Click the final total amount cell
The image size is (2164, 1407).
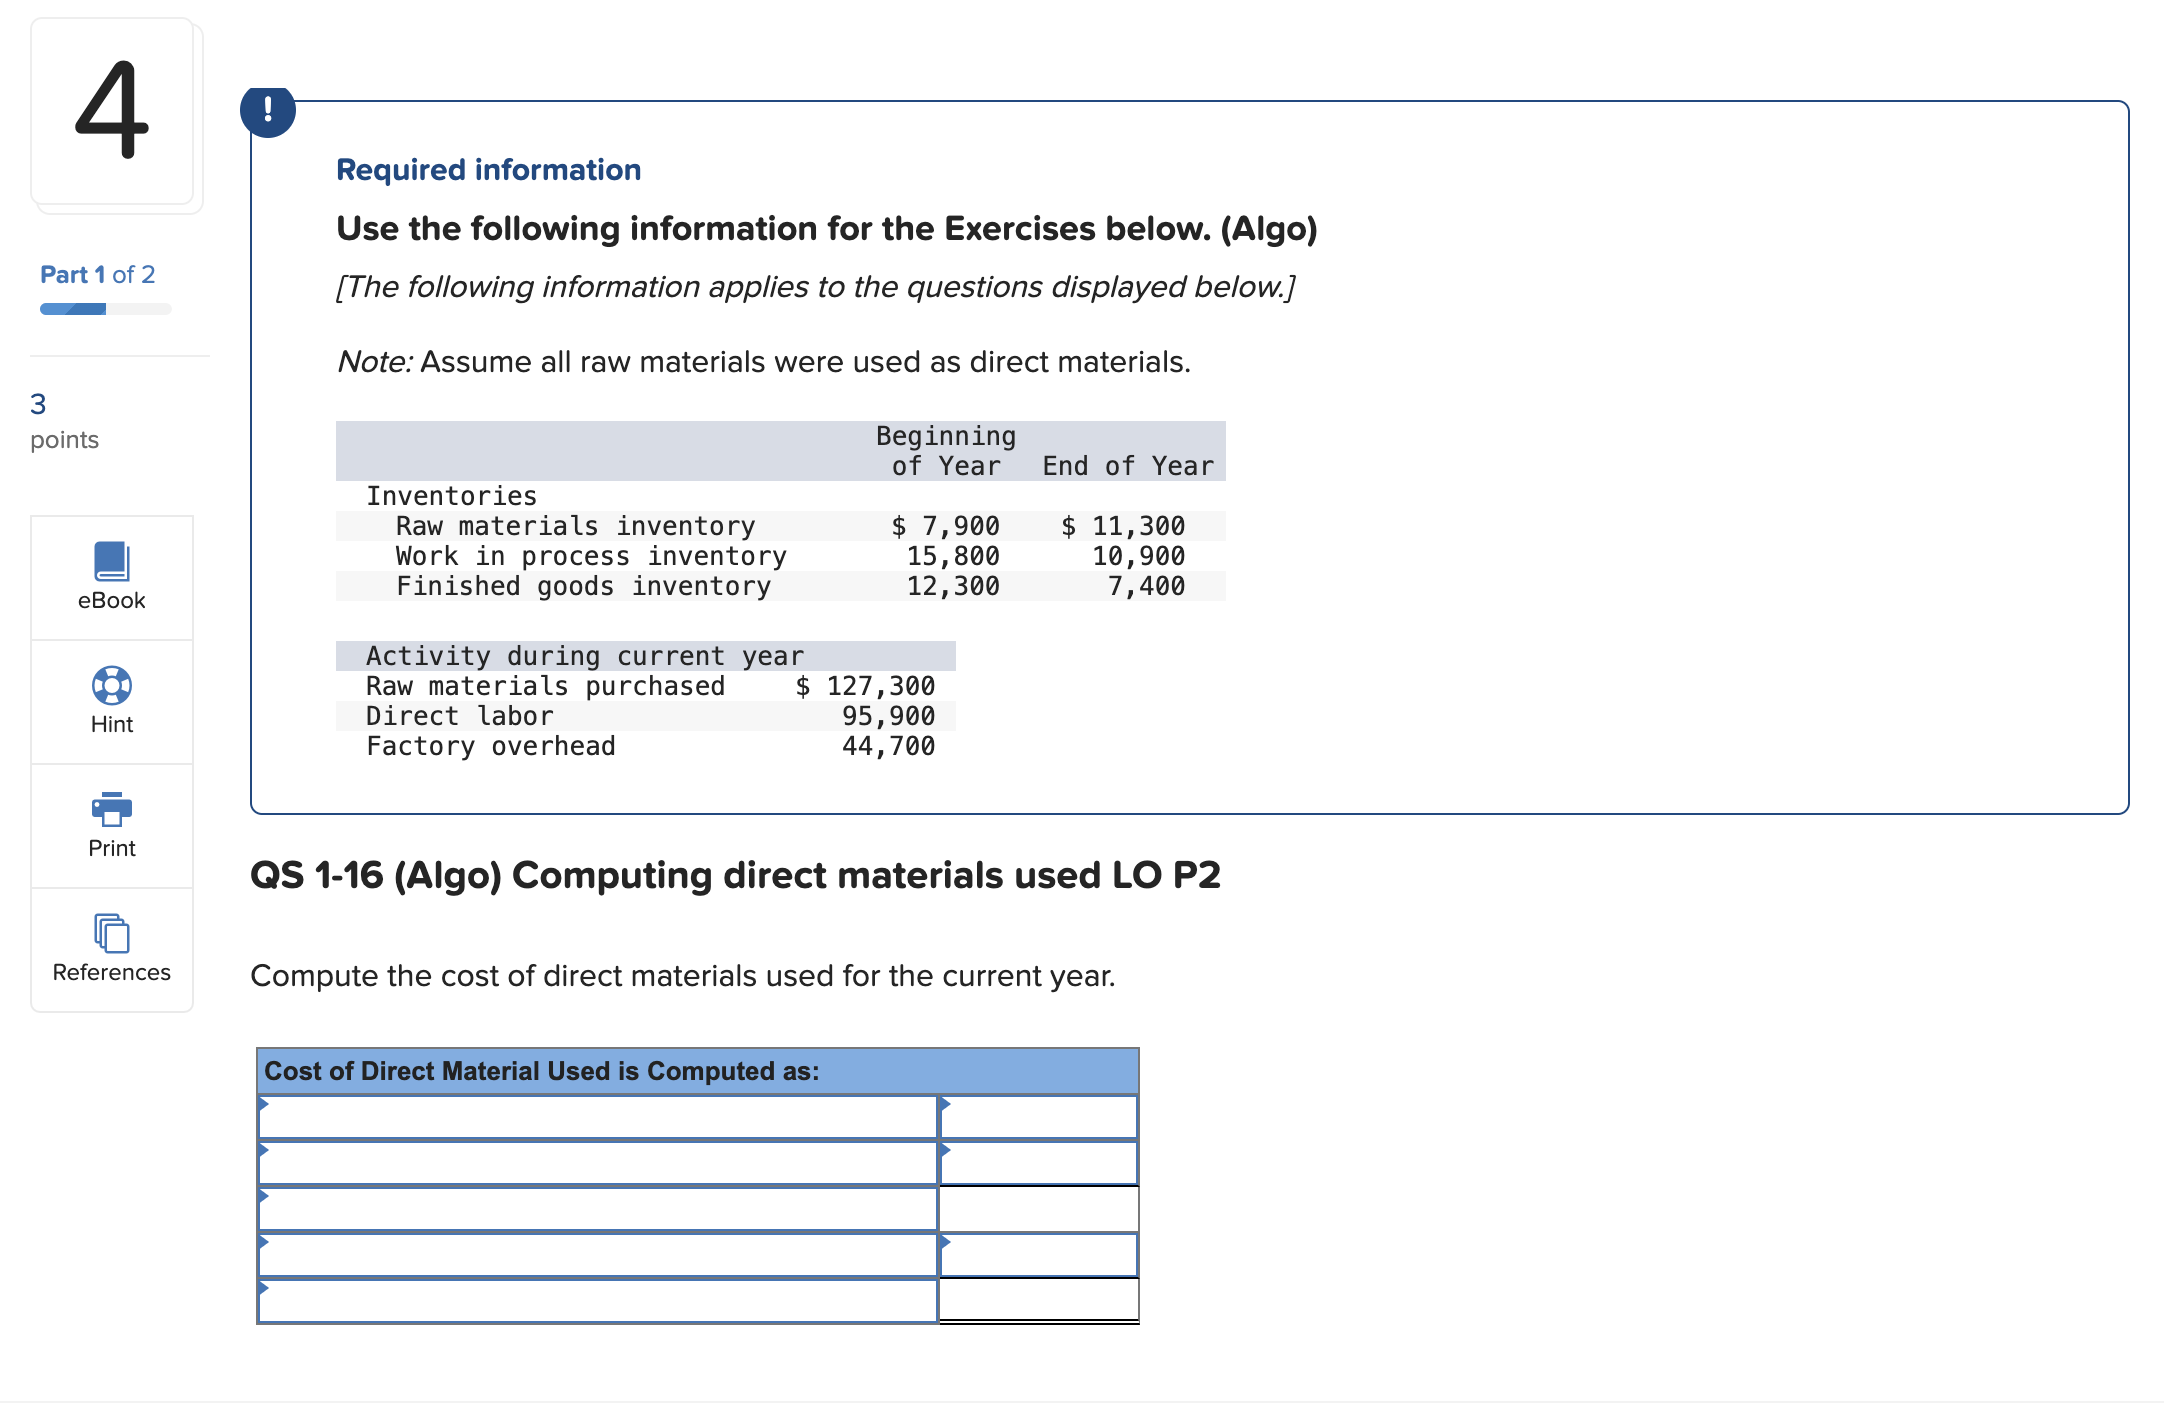[x=1040, y=1301]
